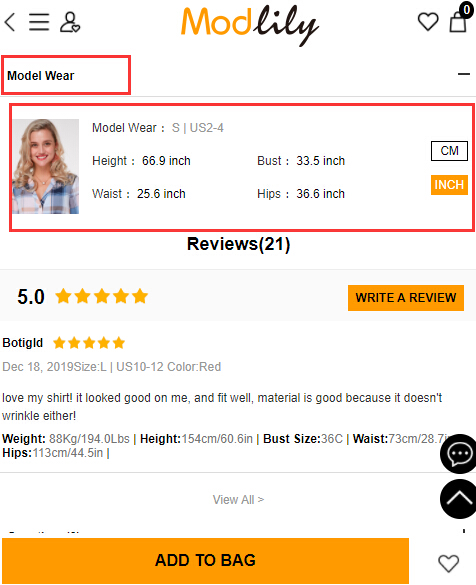Image resolution: width=476 pixels, height=585 pixels.
Task: Open View All reviews link
Action: coord(238,500)
